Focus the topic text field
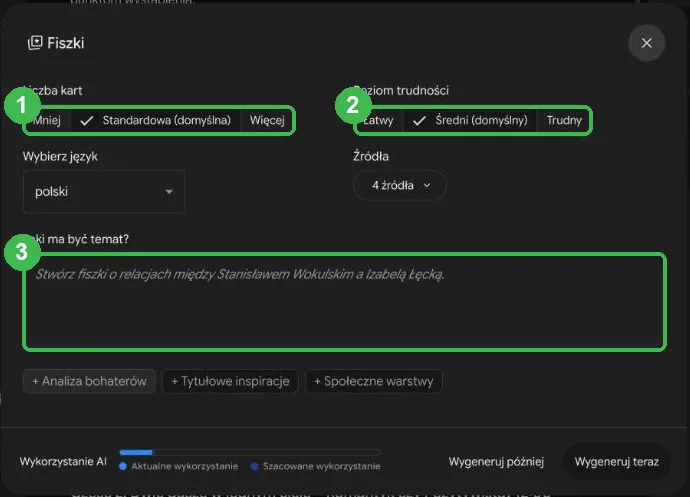The width and height of the screenshot is (690, 497). point(345,302)
